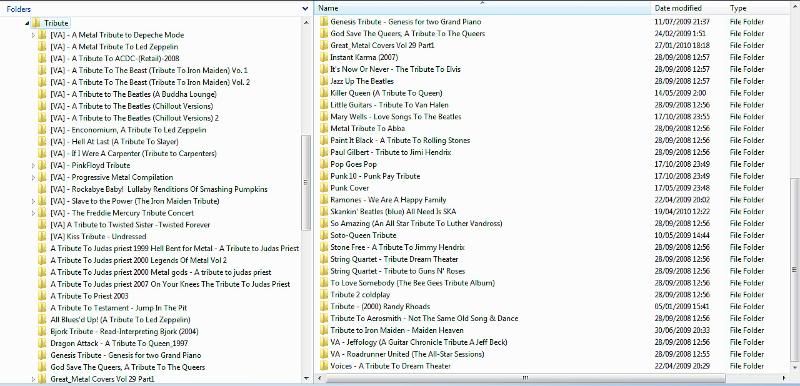Click folder icon beside All Blues'd Up! in tree
This screenshot has height=386, width=800.
[42, 320]
